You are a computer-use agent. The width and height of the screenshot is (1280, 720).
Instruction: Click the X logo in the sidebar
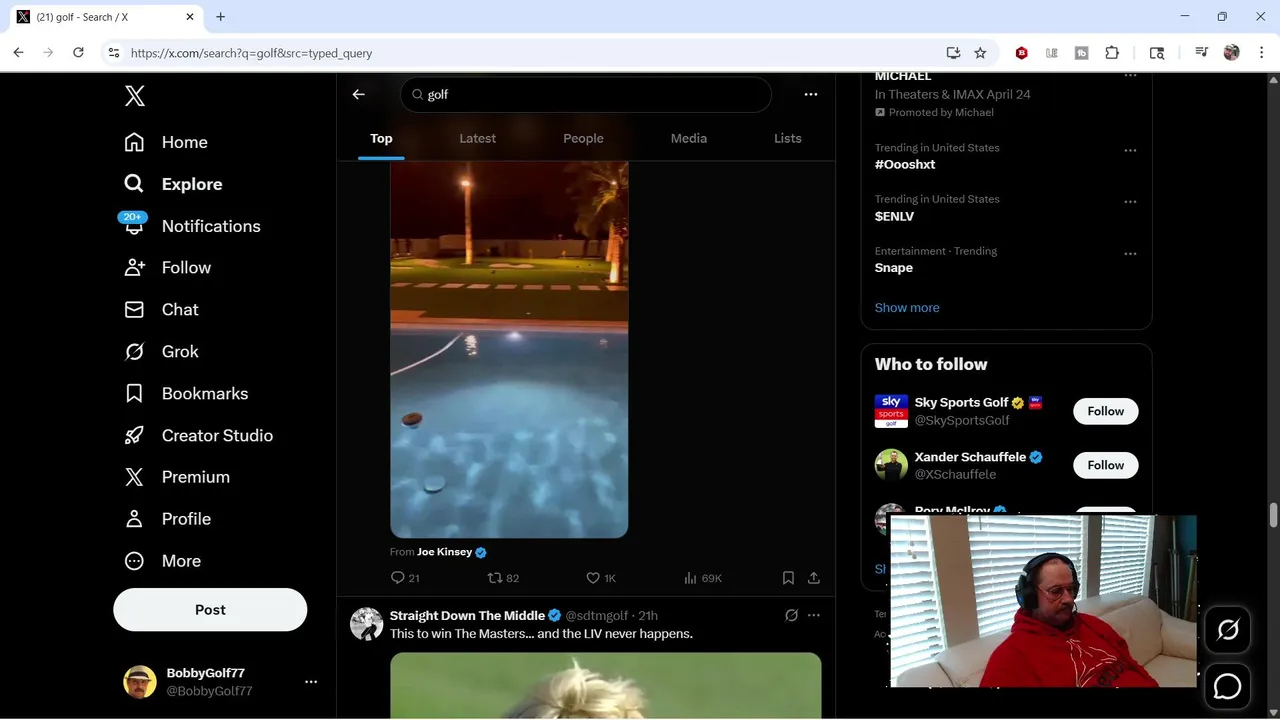(135, 96)
